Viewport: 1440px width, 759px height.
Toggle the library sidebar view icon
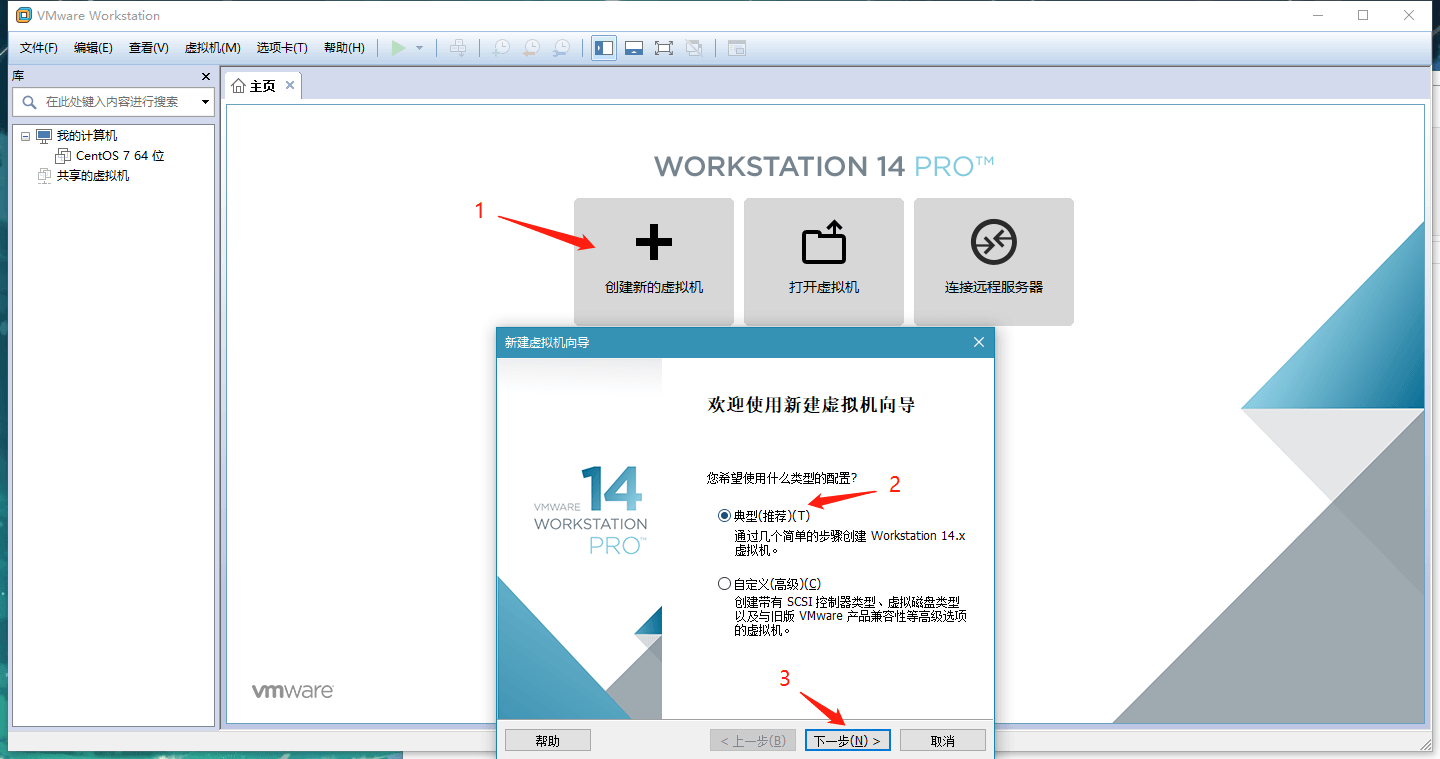click(604, 48)
